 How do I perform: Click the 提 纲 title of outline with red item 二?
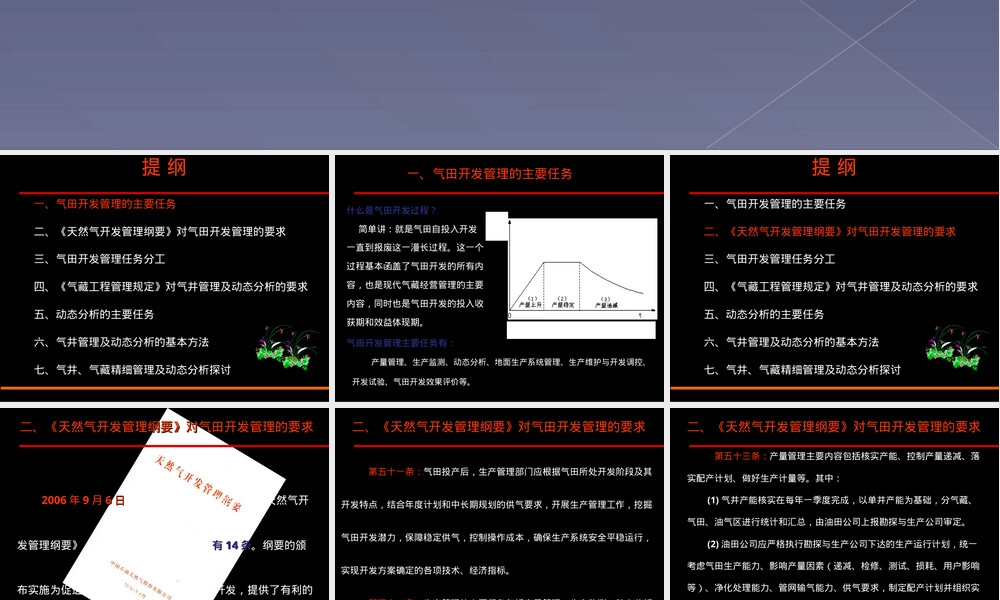pos(834,168)
